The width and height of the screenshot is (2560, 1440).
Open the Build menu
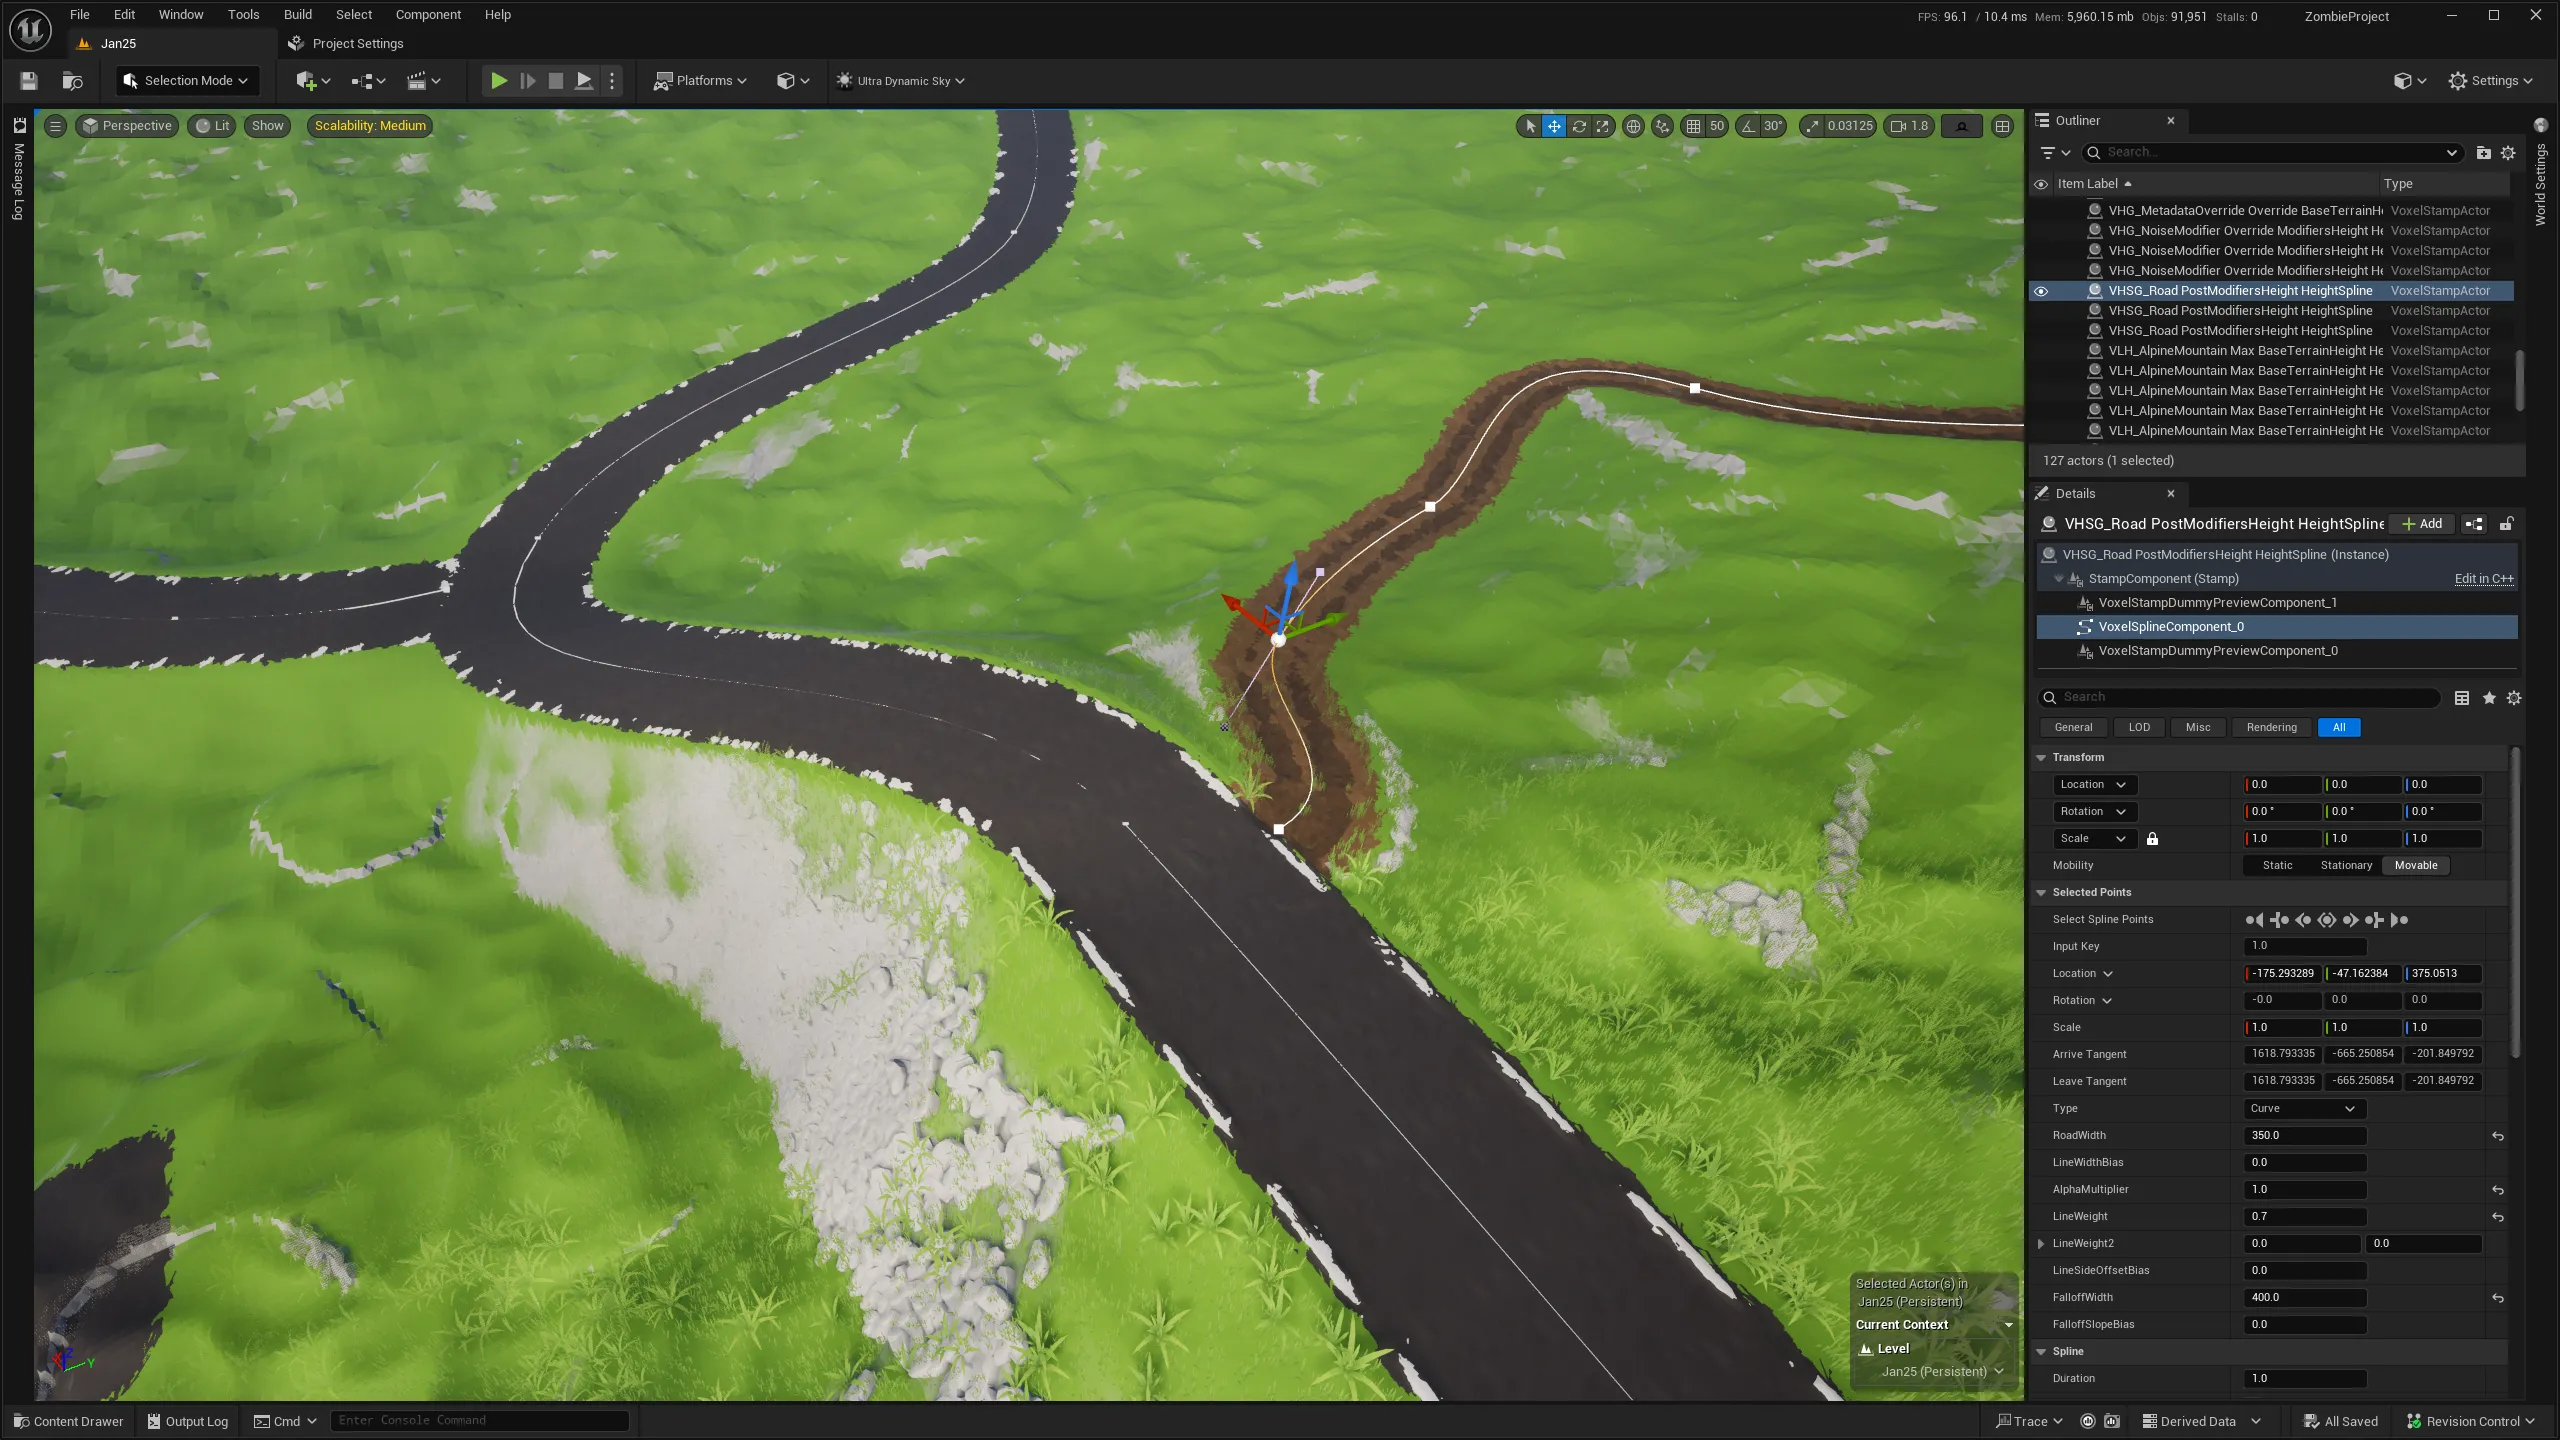coord(297,15)
